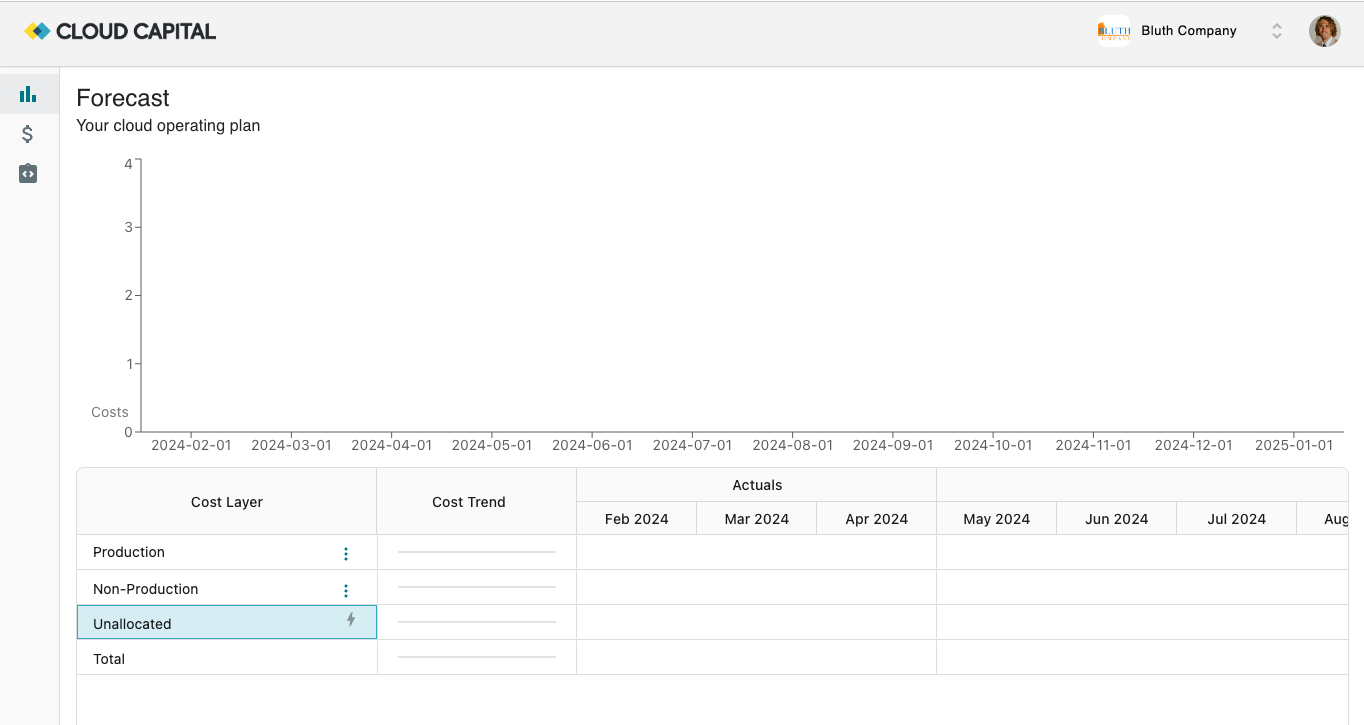Image resolution: width=1364 pixels, height=725 pixels.
Task: Click the Bluth Company logo thumbnail
Action: (x=1113, y=31)
